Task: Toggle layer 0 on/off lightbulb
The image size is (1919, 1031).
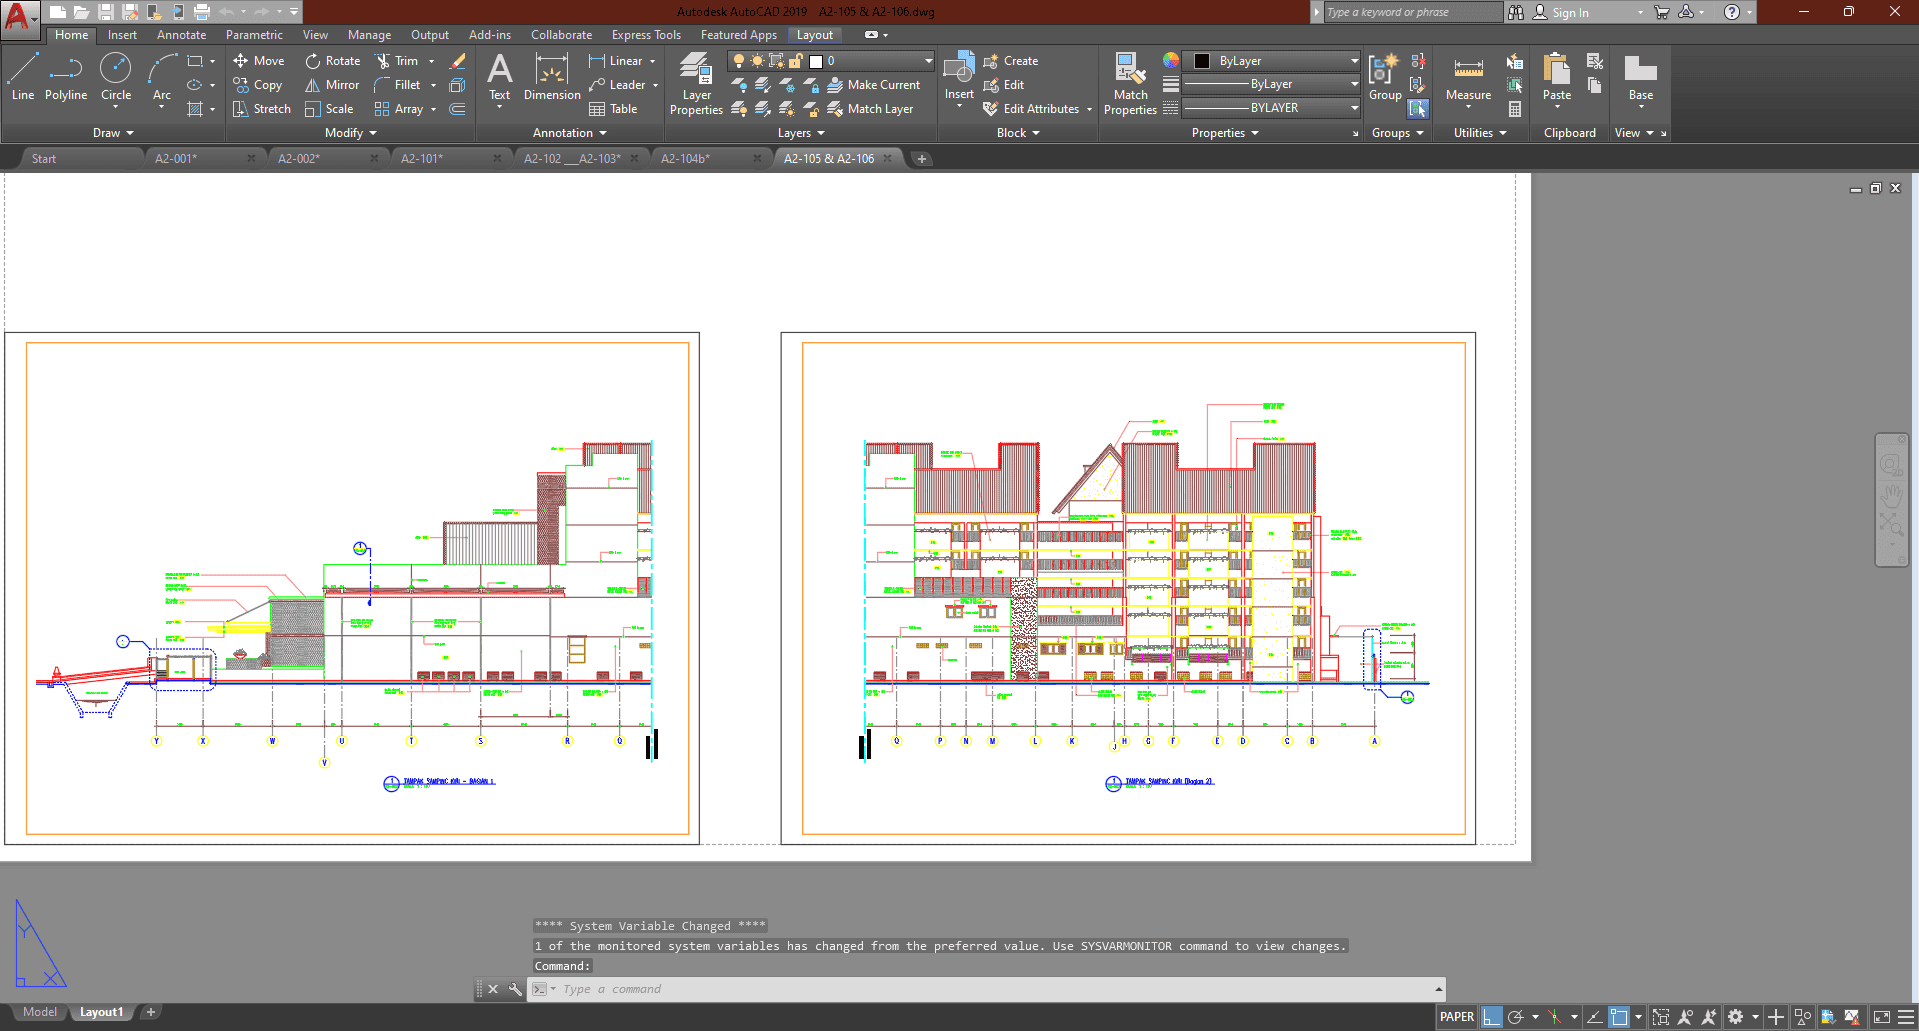Action: point(739,61)
